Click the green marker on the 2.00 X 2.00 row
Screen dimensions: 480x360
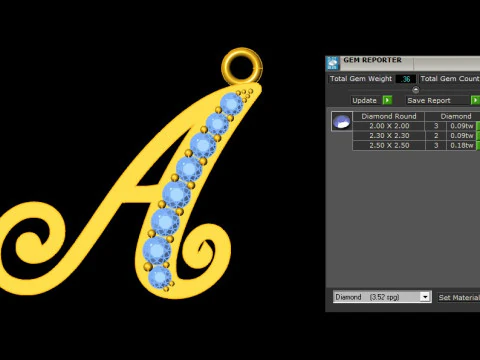coord(478,126)
